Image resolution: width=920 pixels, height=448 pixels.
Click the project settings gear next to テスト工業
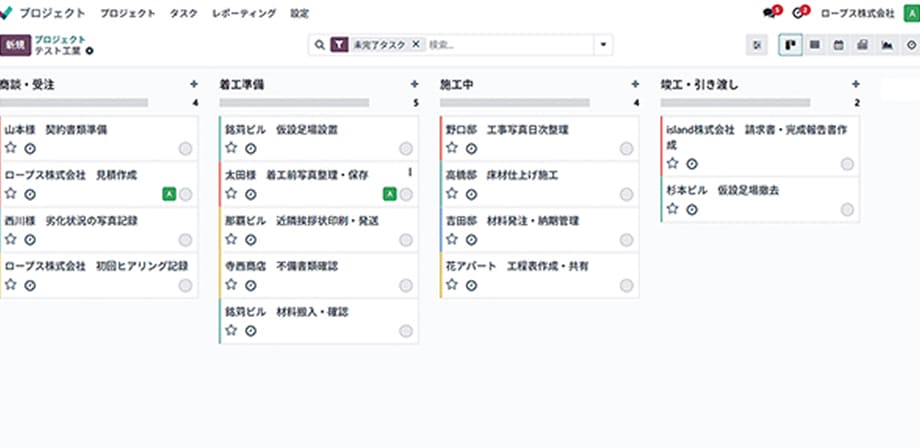89,51
